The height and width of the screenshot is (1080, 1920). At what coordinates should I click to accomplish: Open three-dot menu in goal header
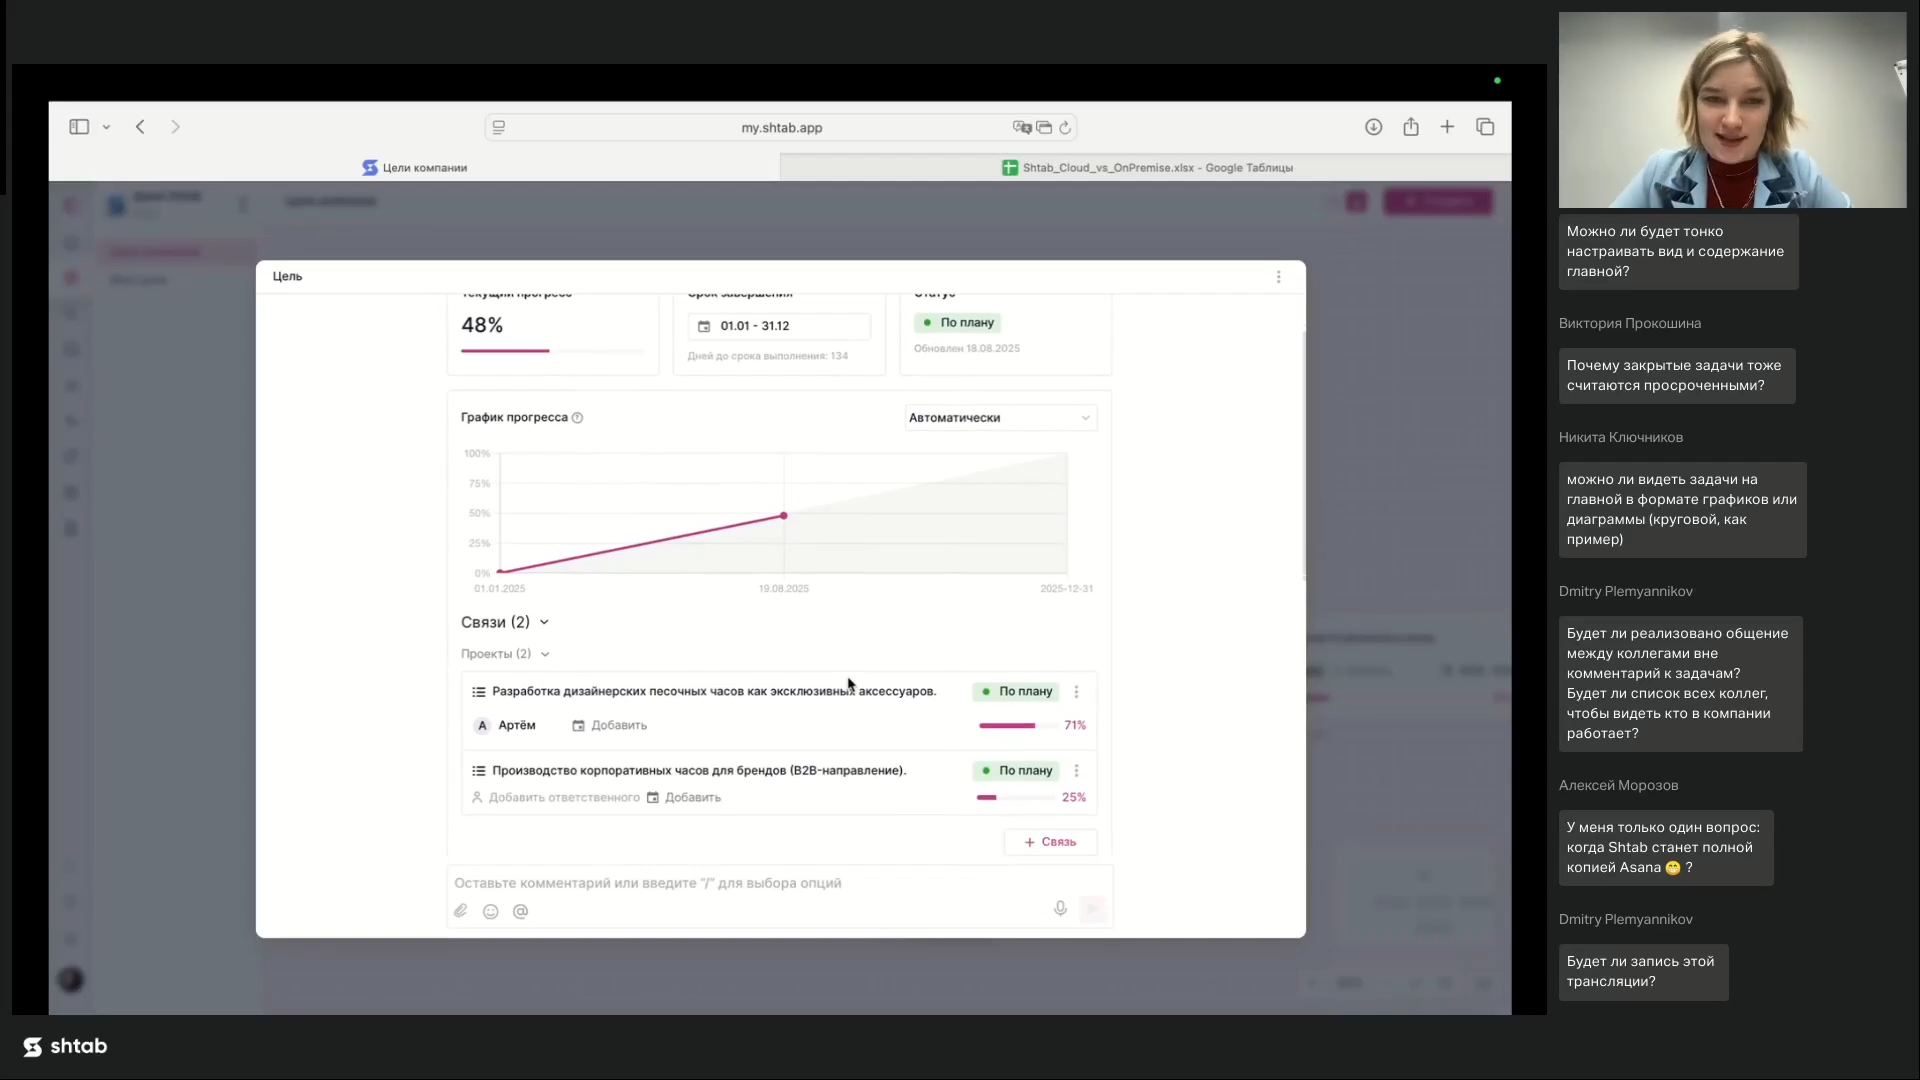click(1278, 277)
